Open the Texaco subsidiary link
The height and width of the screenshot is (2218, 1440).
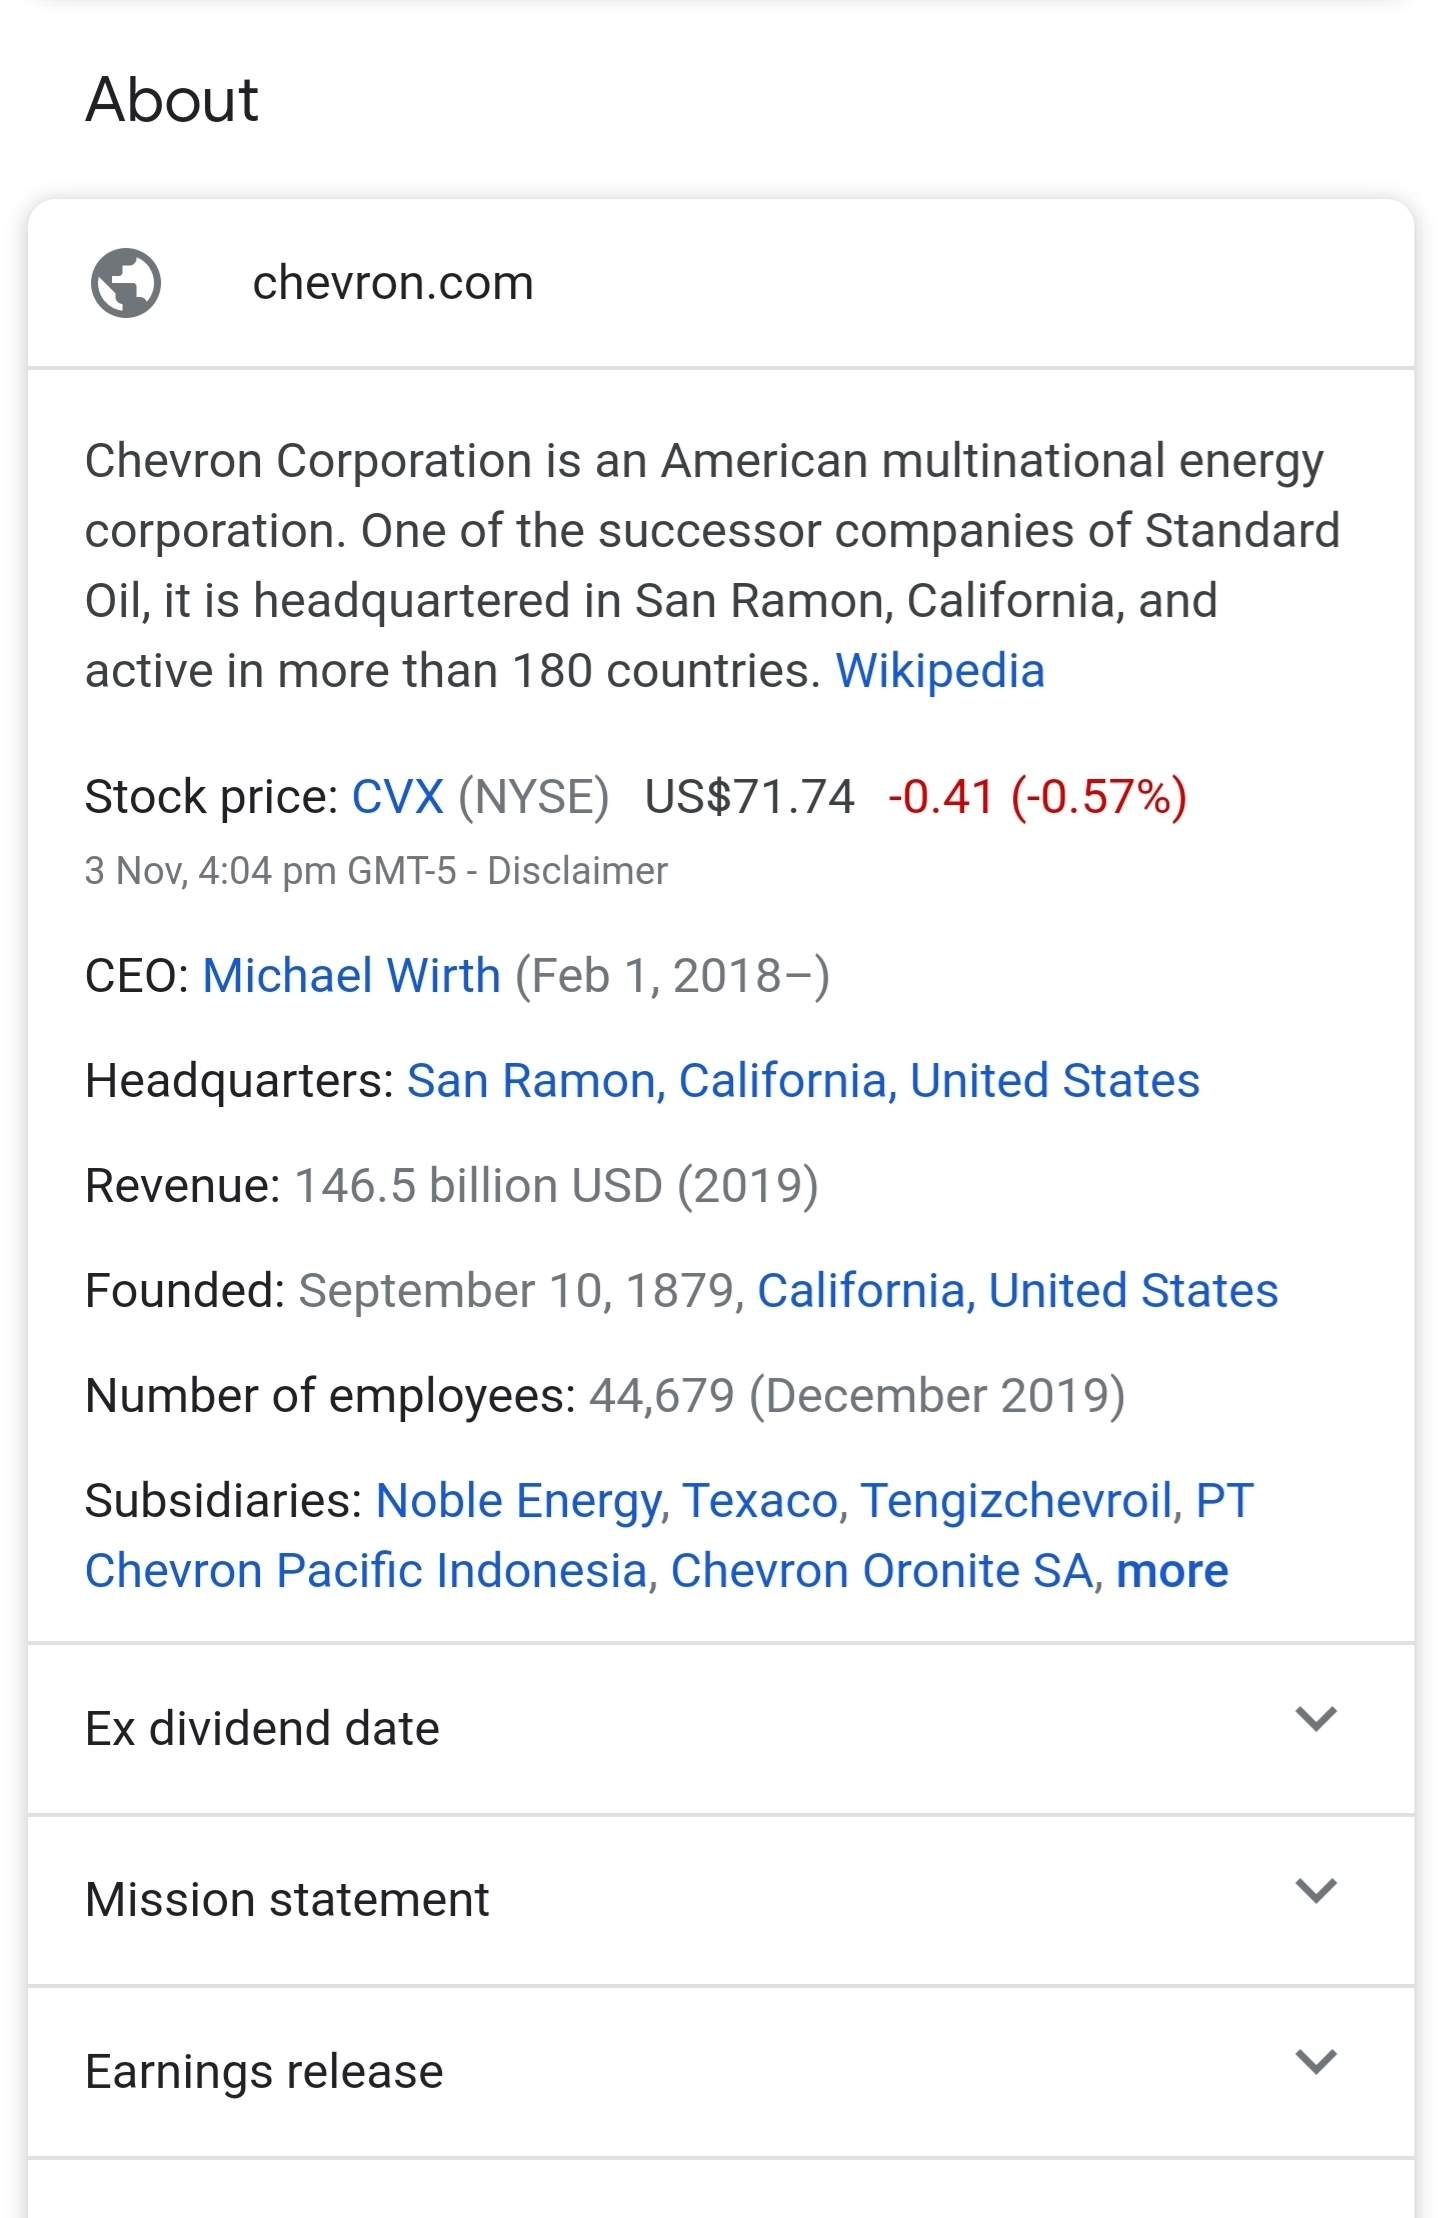point(761,1500)
